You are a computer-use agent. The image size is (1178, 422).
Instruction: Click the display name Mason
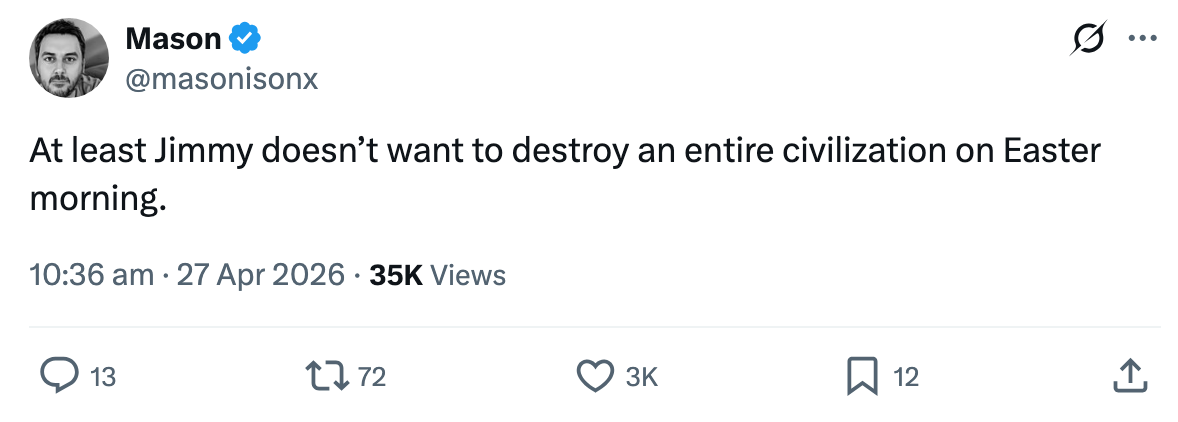pos(173,39)
